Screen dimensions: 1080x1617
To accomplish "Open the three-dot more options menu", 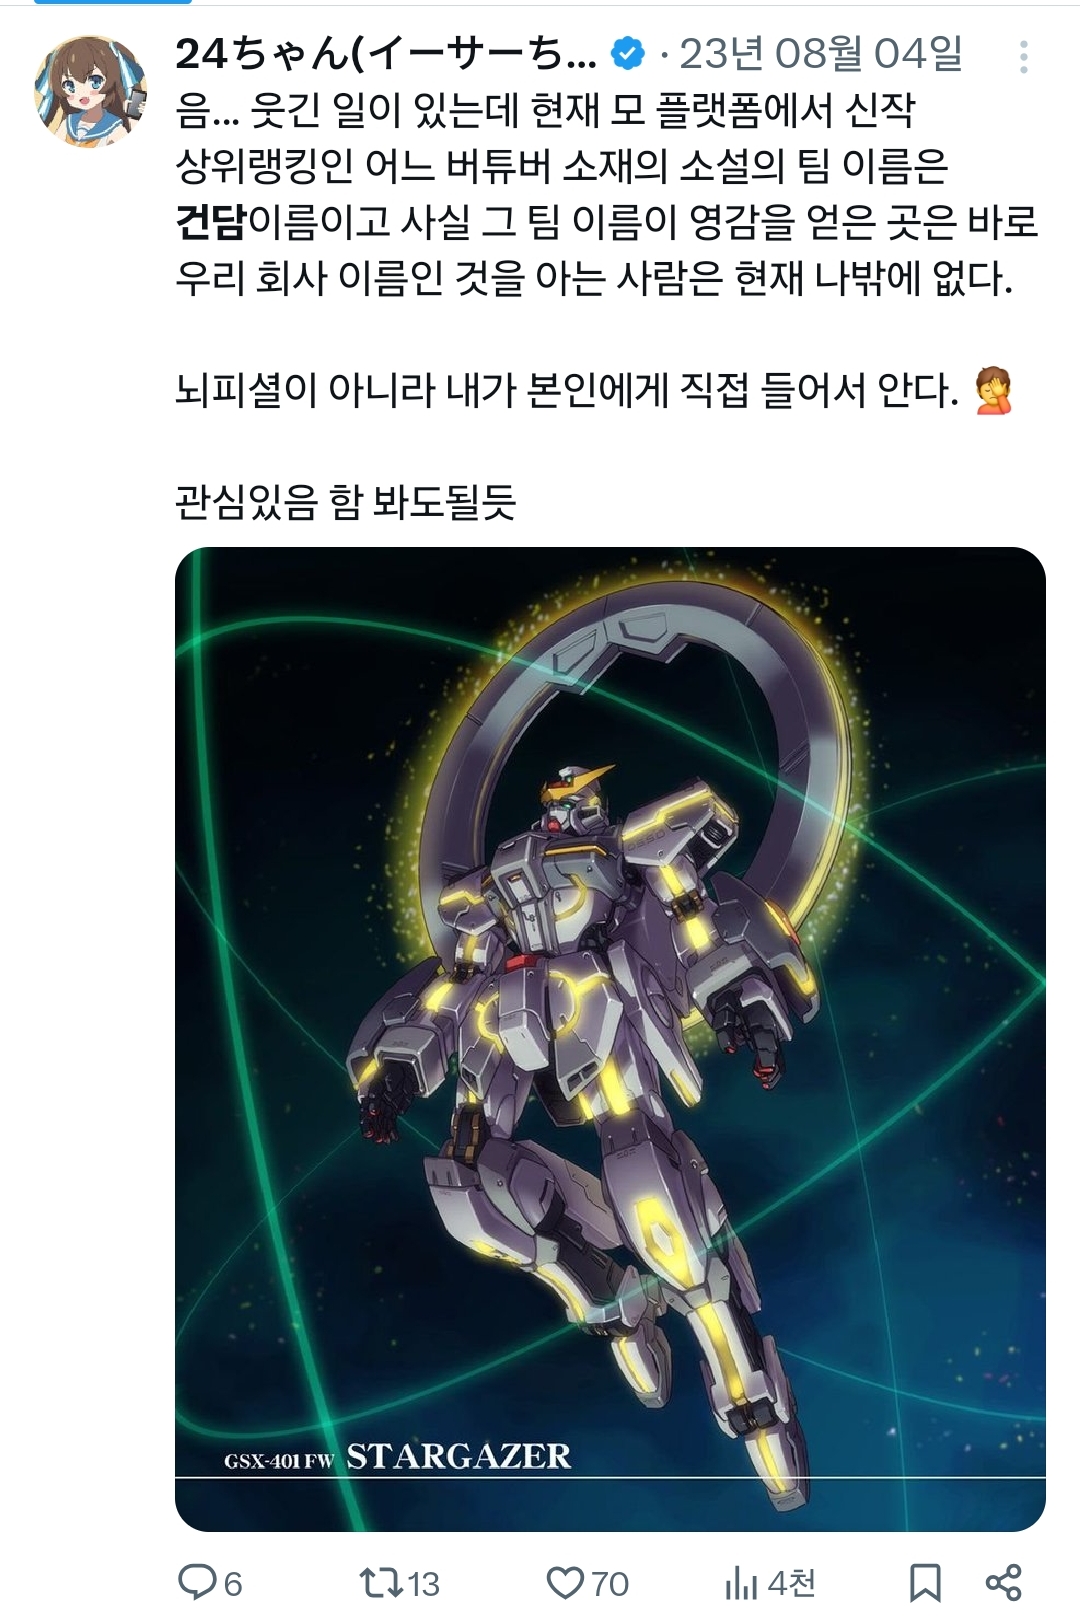I will (x=1023, y=57).
